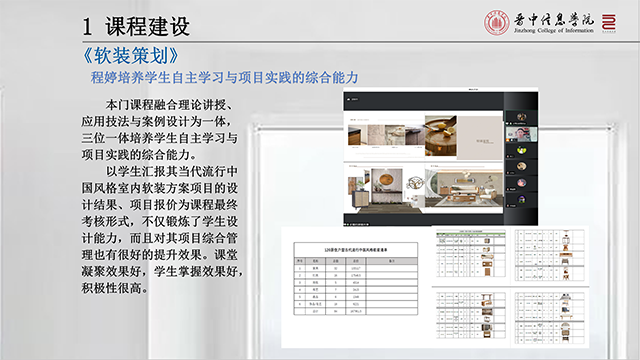Click the paragraph starting 本门课程融合理论讲授

pyautogui.click(x=159, y=130)
